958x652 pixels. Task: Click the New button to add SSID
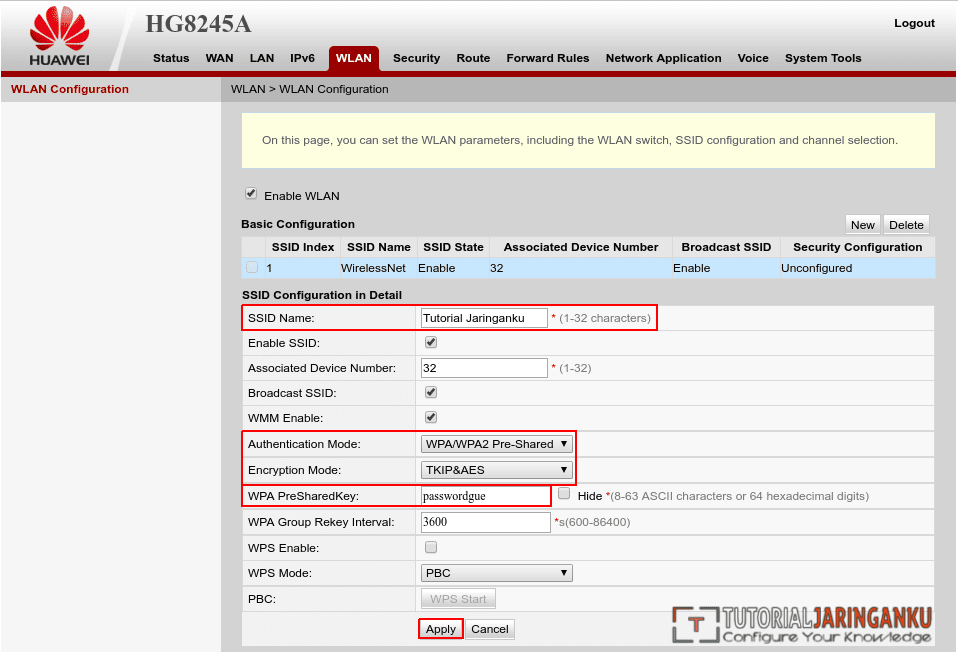click(x=862, y=224)
